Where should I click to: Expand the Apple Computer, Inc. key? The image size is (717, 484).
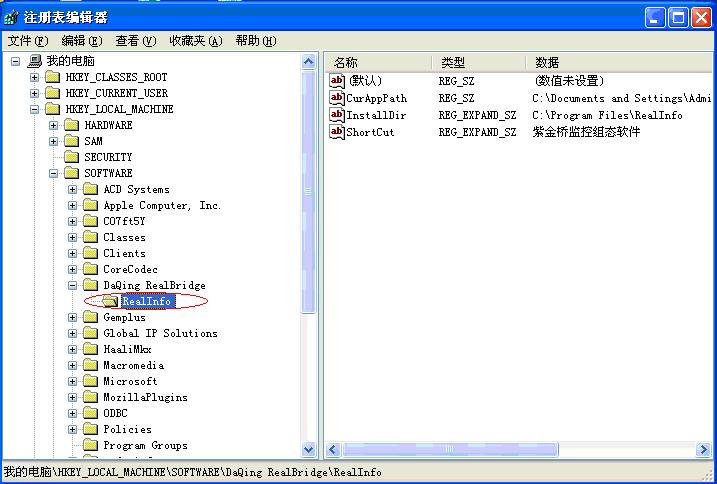click(x=72, y=205)
